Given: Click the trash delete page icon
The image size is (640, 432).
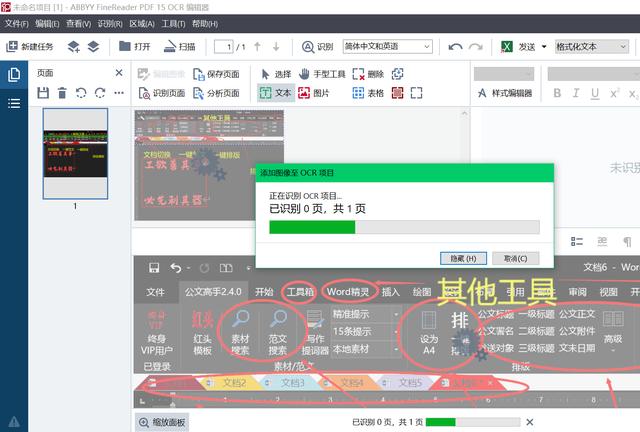Looking at the screenshot, I should click(62, 93).
